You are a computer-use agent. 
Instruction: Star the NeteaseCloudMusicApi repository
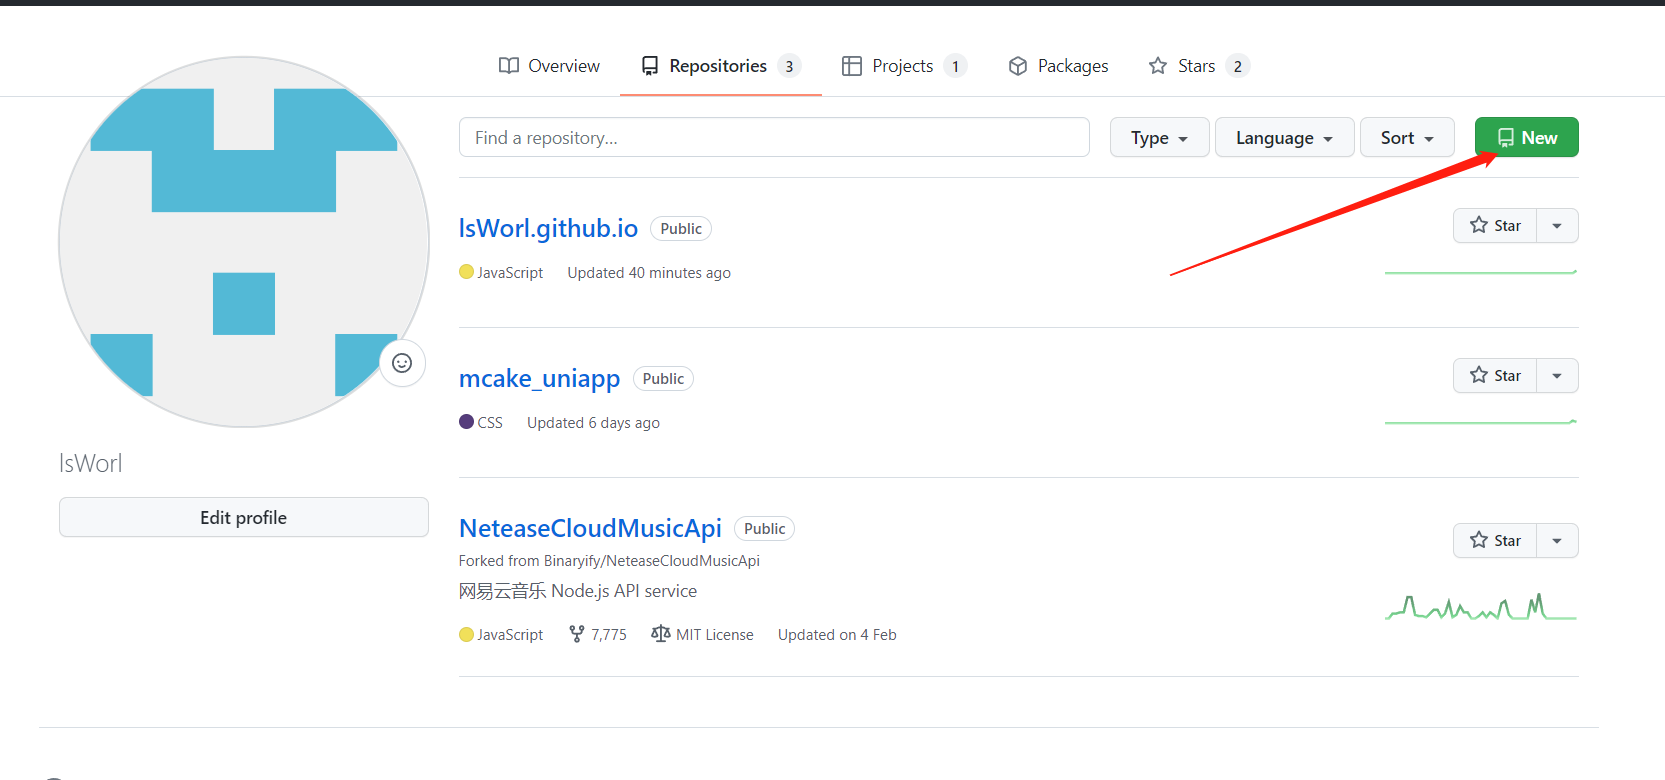coord(1495,540)
